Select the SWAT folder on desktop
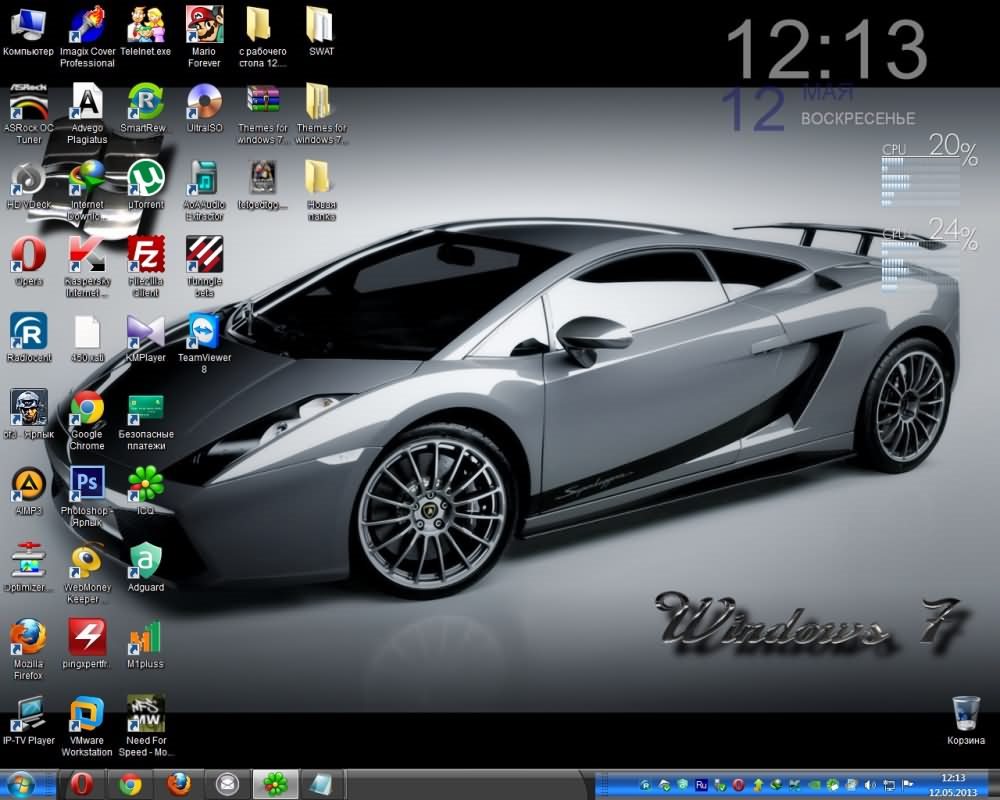This screenshot has width=1000, height=800. [x=321, y=25]
